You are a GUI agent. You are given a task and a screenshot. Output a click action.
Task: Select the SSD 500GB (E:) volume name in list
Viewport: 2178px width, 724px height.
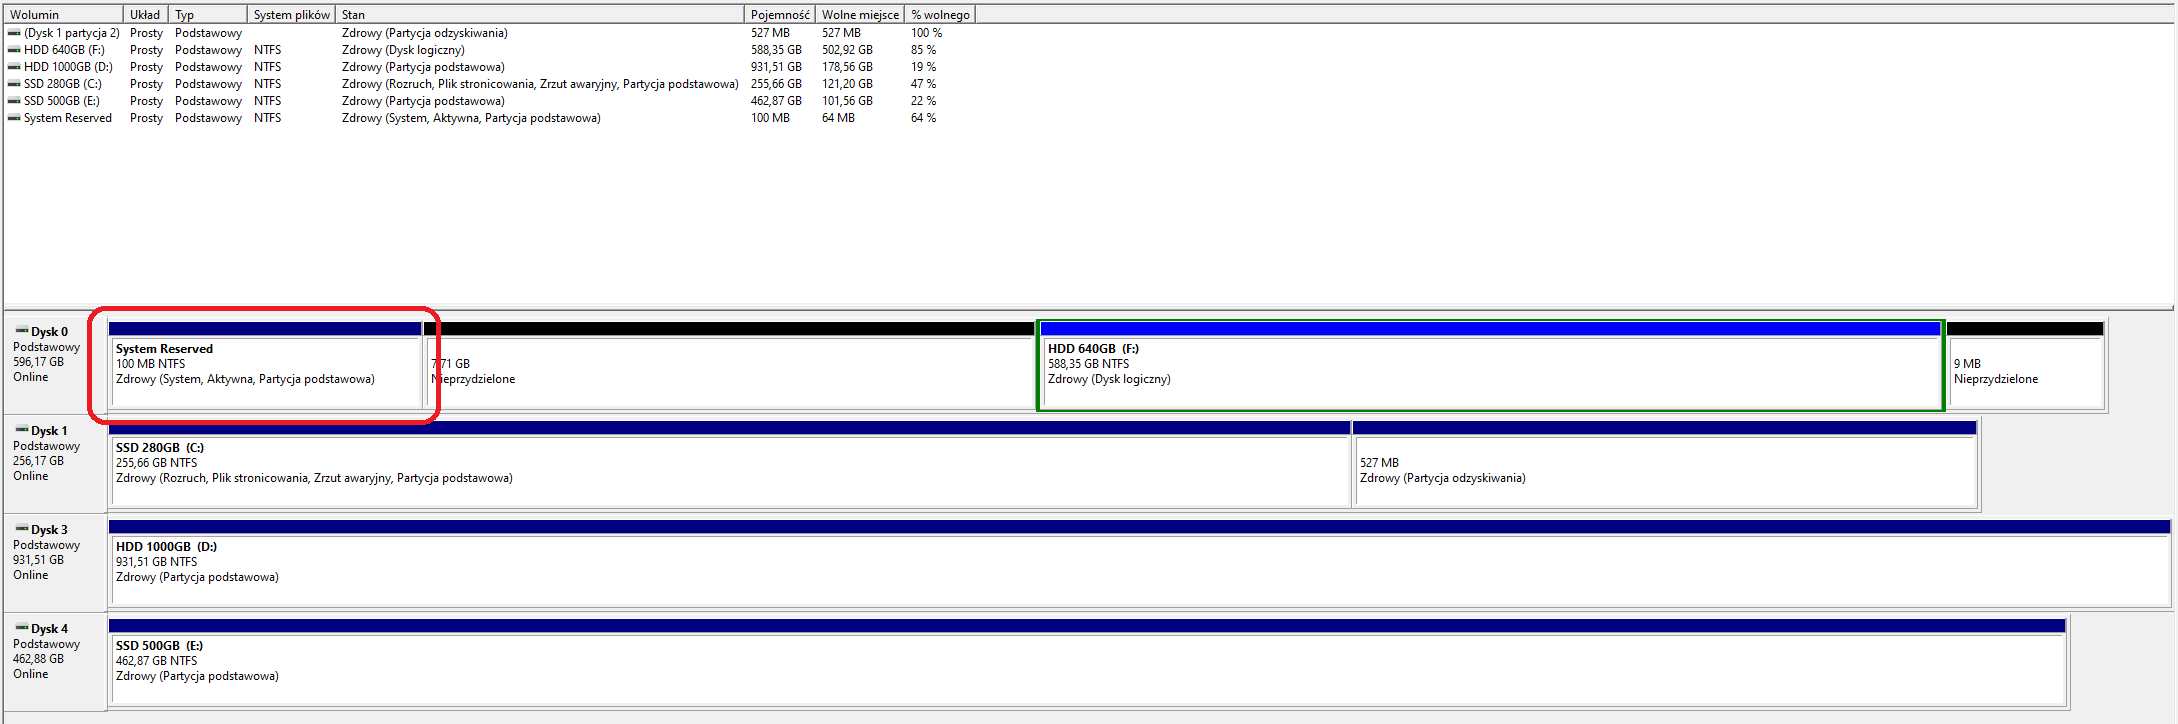[62, 101]
